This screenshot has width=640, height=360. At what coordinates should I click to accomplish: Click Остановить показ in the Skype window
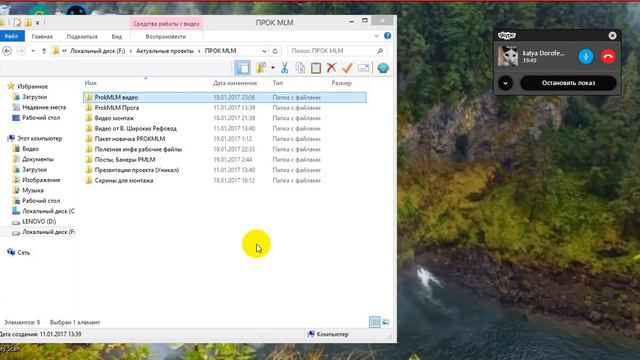coord(568,83)
